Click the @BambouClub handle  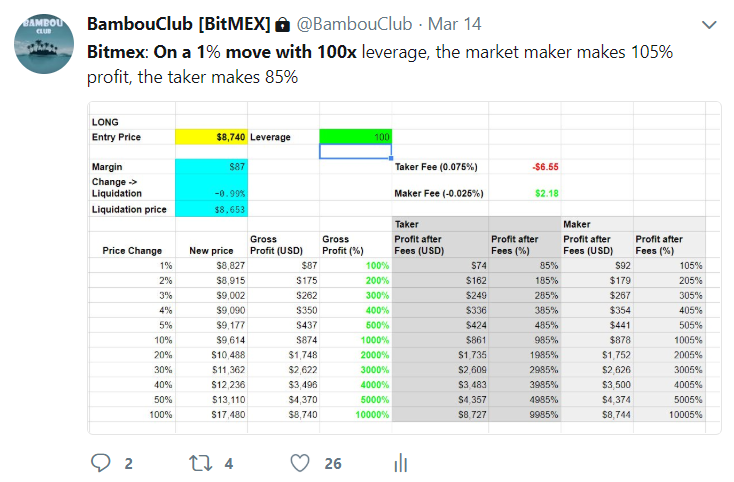point(354,24)
